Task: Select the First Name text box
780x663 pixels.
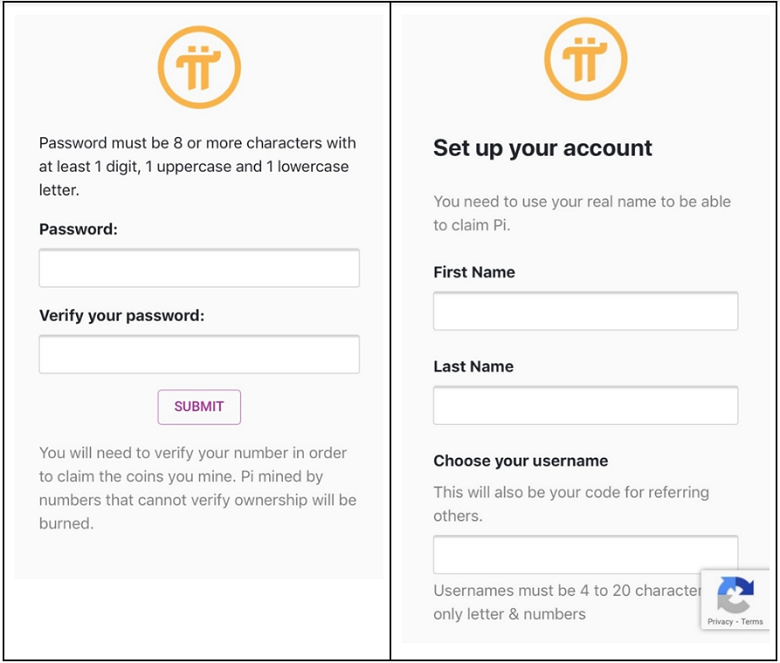Action: pos(585,312)
